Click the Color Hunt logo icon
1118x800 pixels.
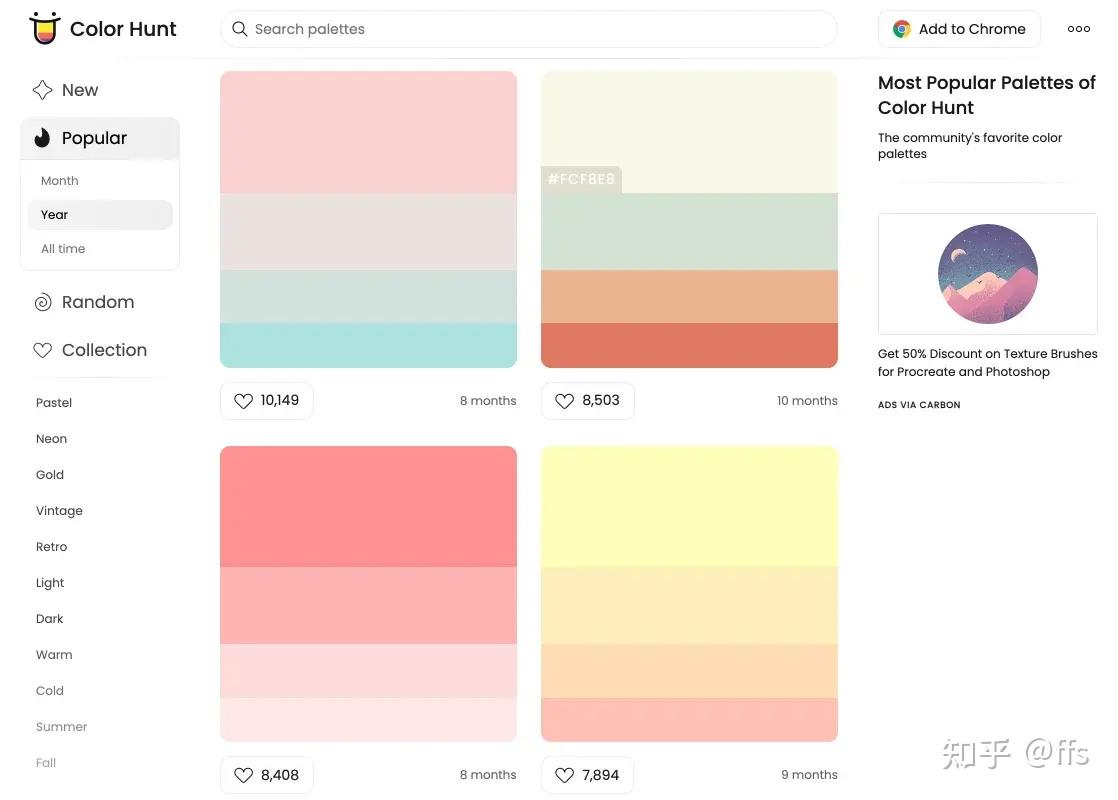[45, 29]
